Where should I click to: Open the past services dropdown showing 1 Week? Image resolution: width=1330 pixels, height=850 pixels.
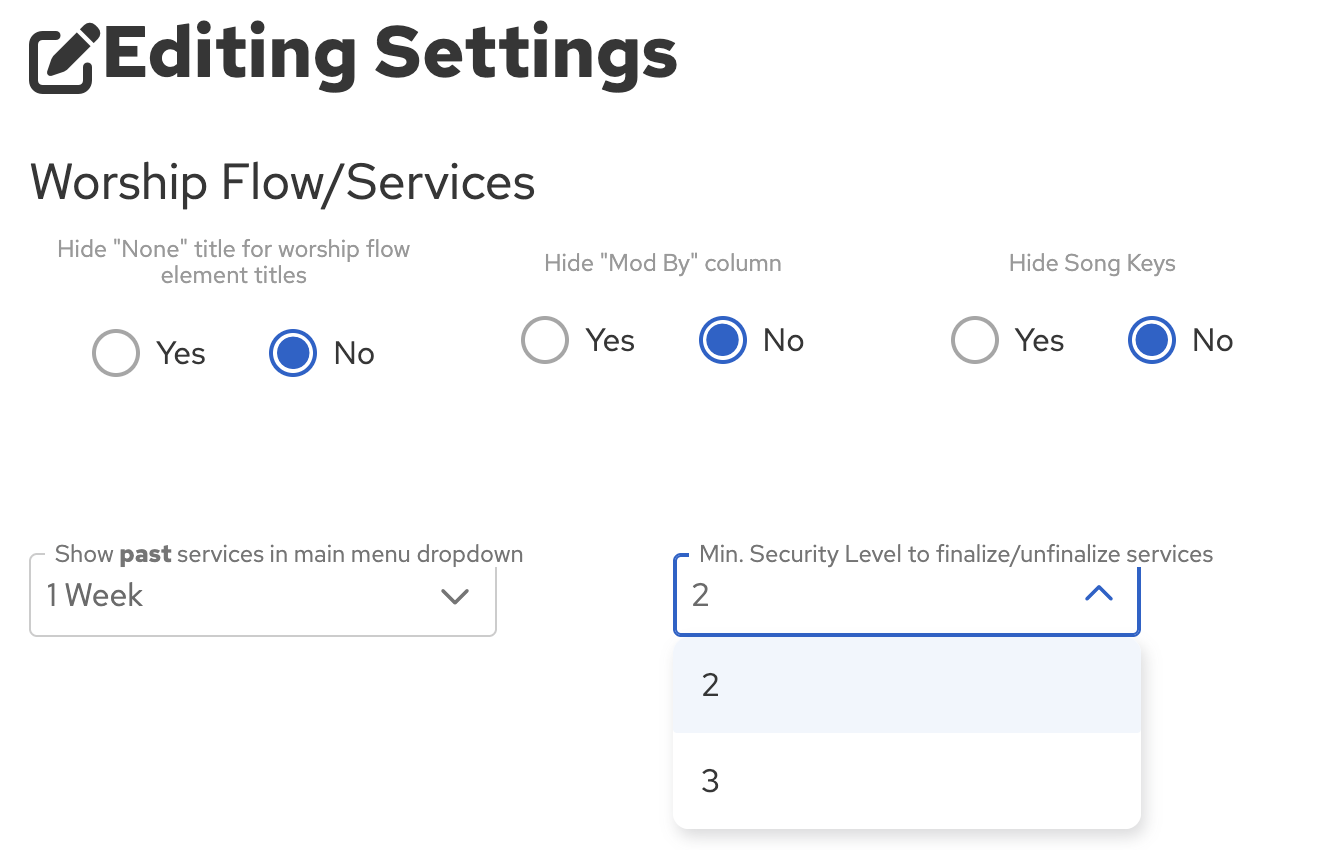[240, 596]
